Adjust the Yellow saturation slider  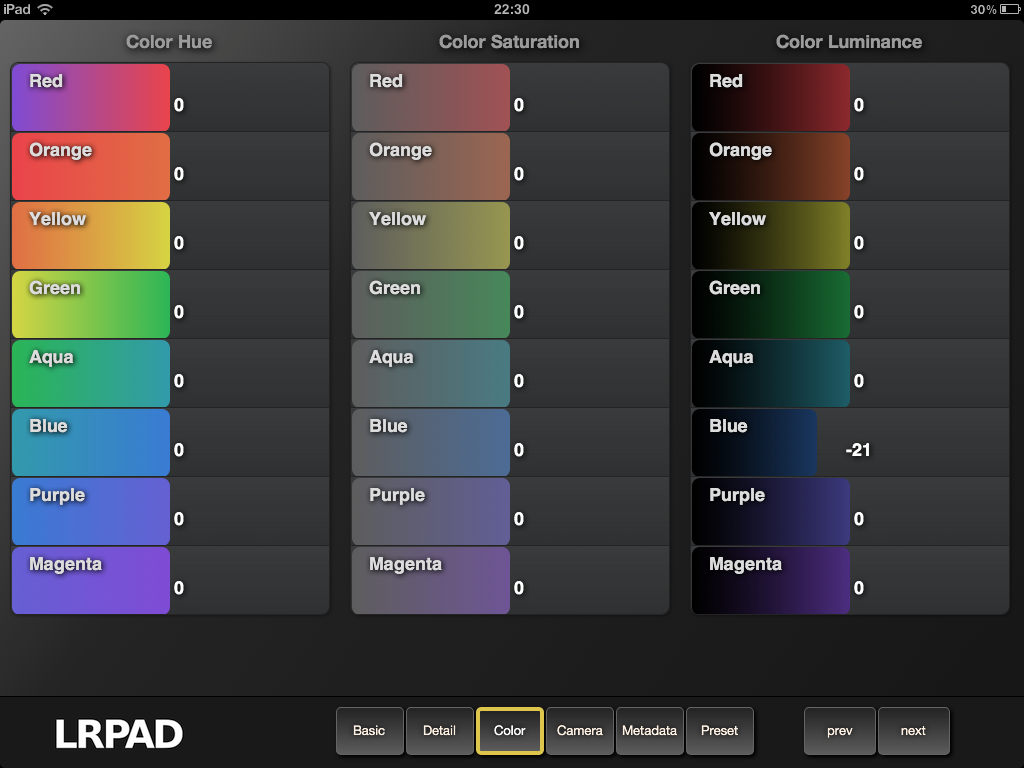point(510,235)
